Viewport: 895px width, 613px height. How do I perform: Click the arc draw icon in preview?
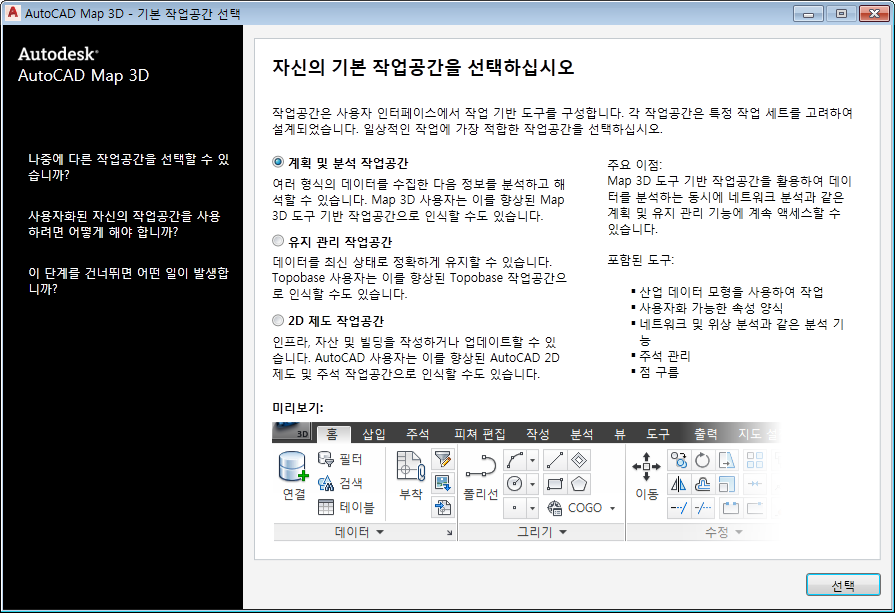(x=515, y=460)
